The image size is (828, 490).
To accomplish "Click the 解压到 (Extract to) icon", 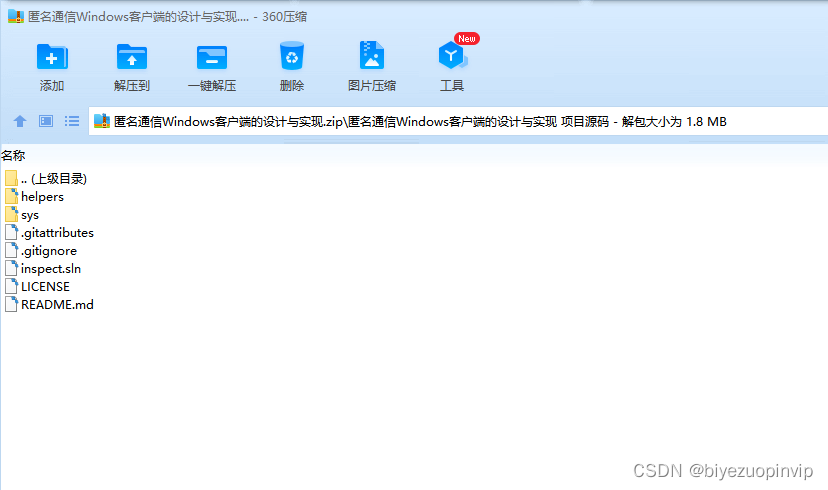I will click(131, 56).
